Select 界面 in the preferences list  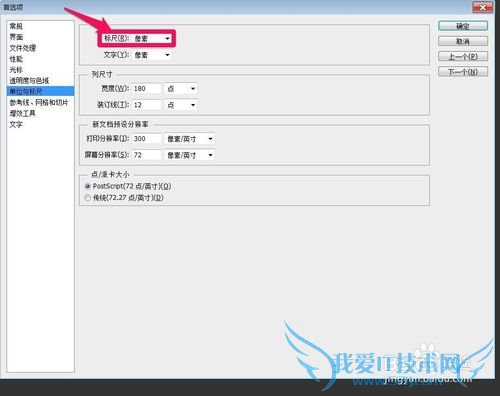[x=40, y=37]
